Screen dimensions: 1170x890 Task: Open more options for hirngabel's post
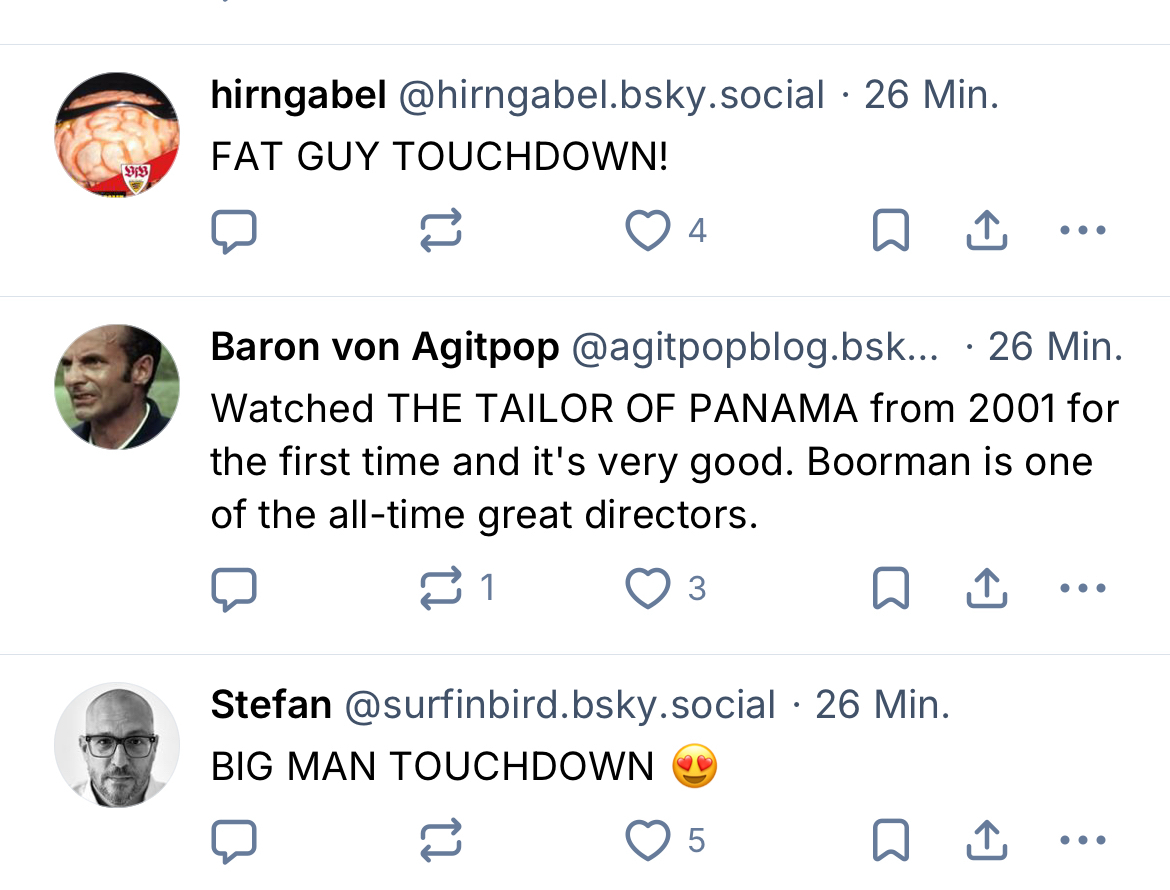click(x=1082, y=231)
